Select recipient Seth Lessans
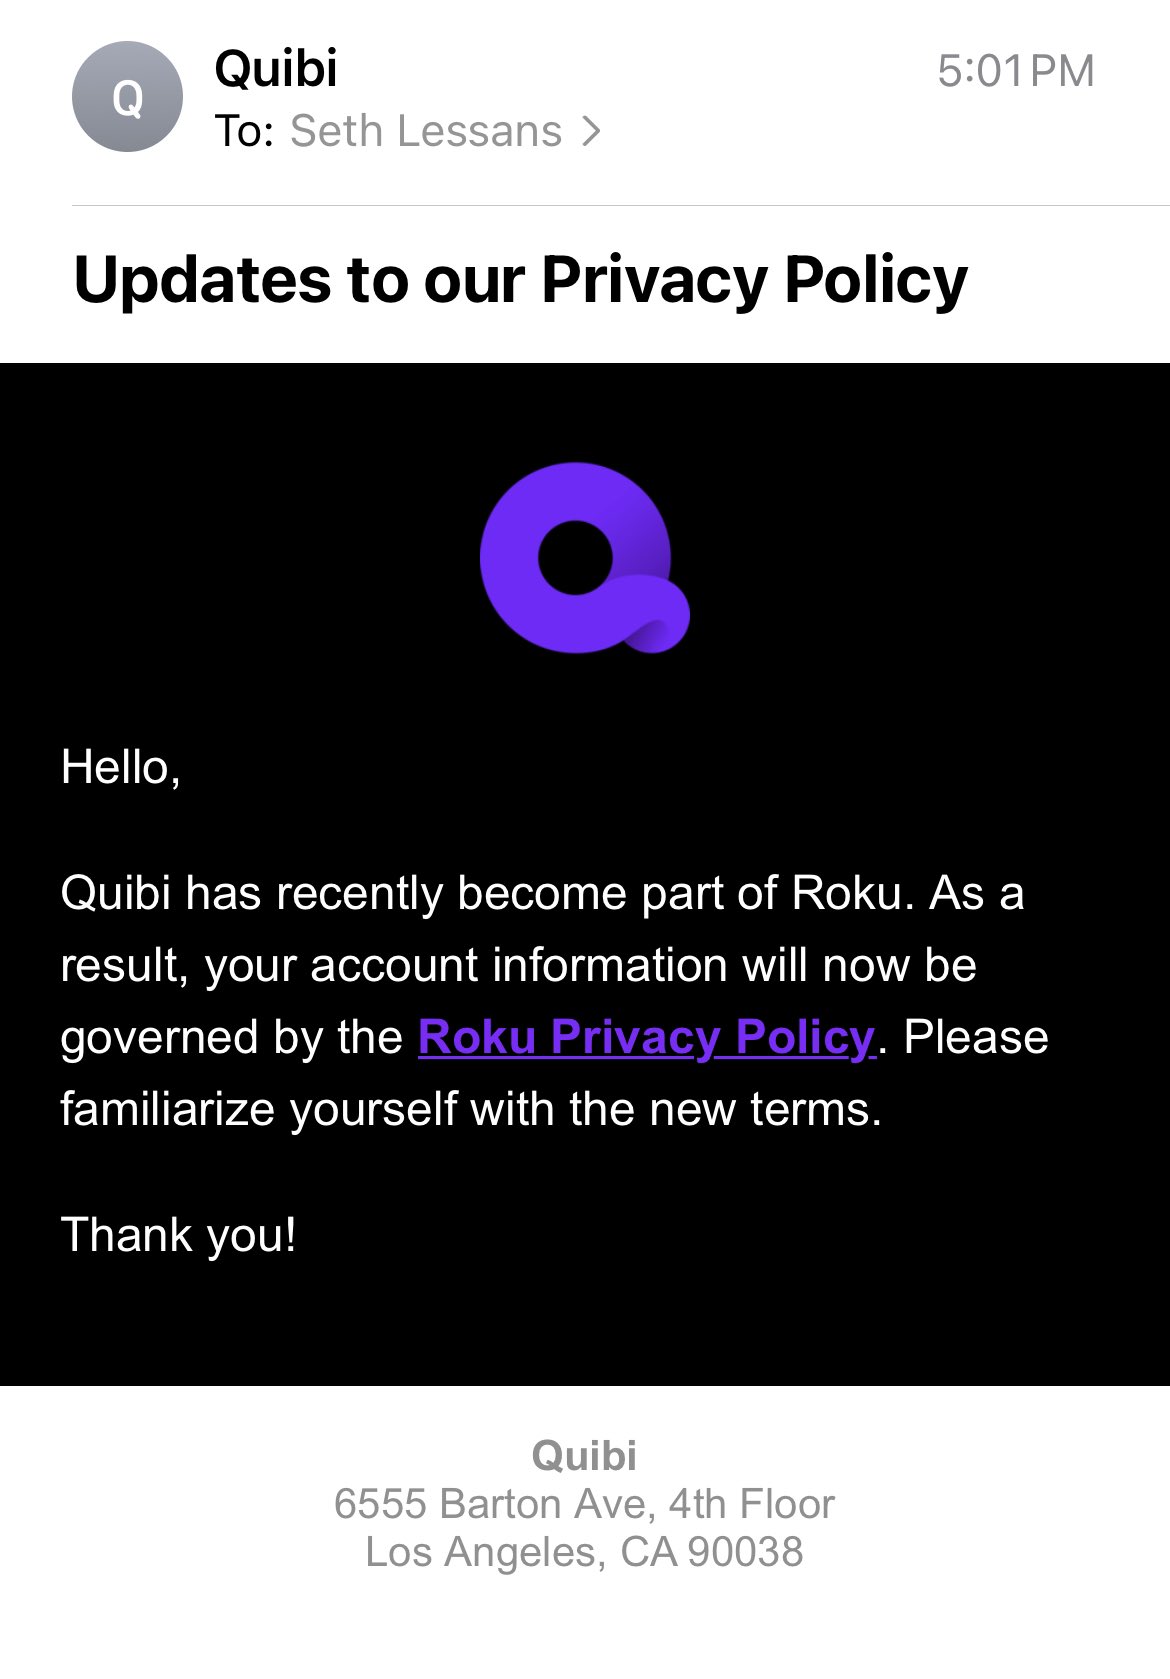Viewport: 1170px width, 1679px height. click(x=426, y=131)
